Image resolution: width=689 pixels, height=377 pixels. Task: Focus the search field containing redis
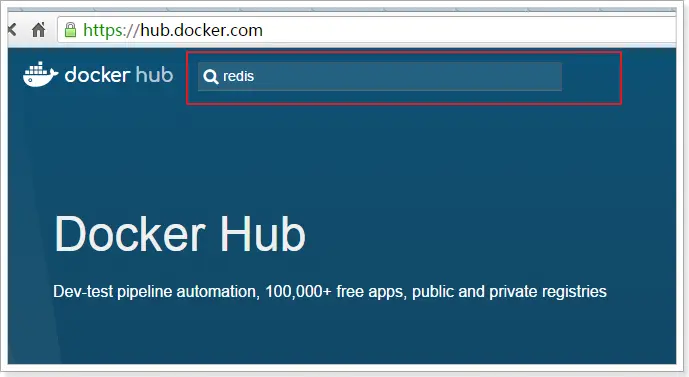380,76
